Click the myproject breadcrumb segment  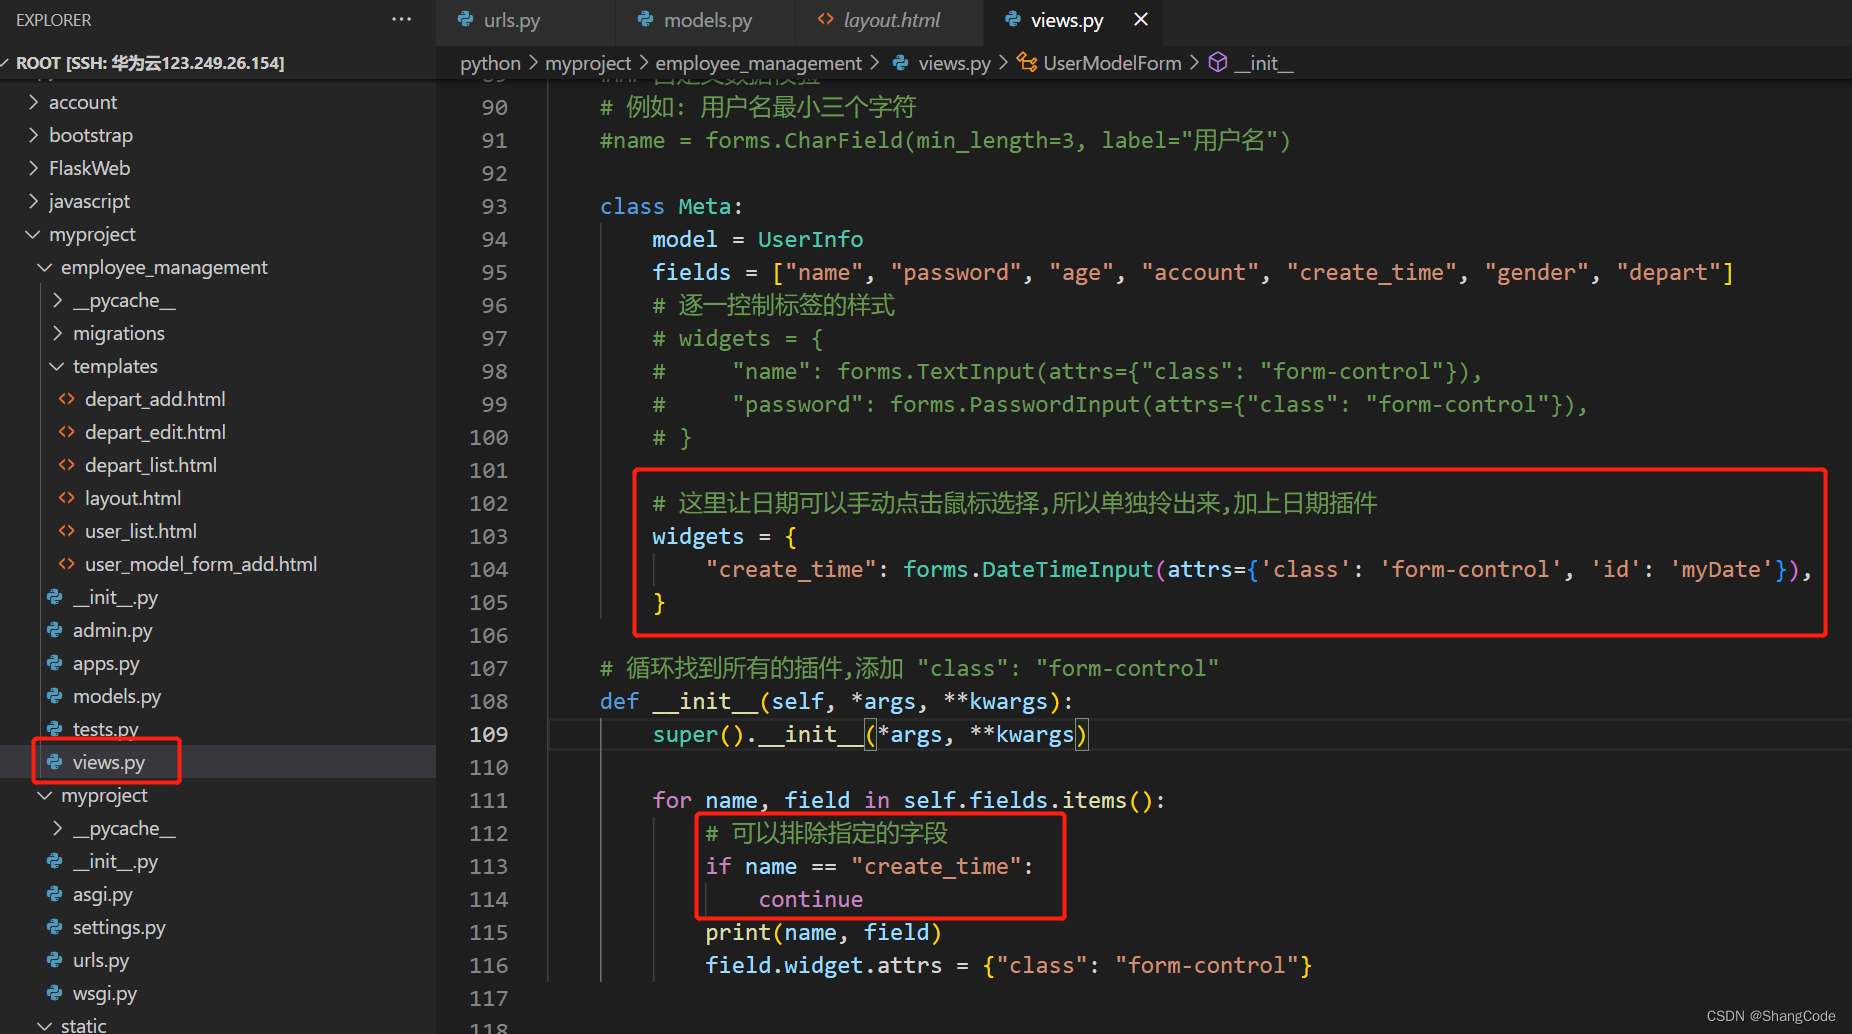[588, 63]
